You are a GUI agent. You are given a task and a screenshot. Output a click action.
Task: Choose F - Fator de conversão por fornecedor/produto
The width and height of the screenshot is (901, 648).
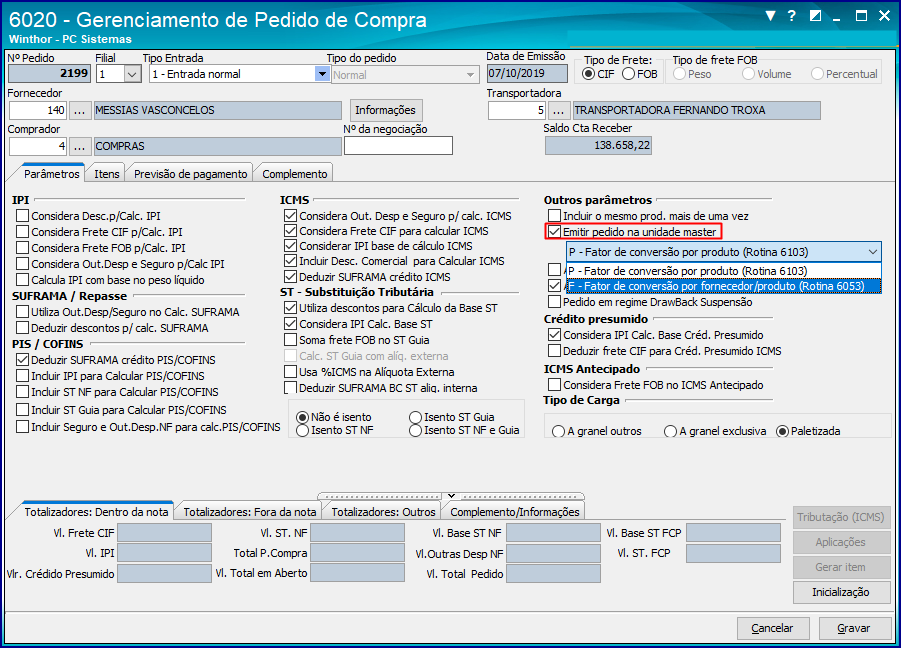[x=723, y=286]
